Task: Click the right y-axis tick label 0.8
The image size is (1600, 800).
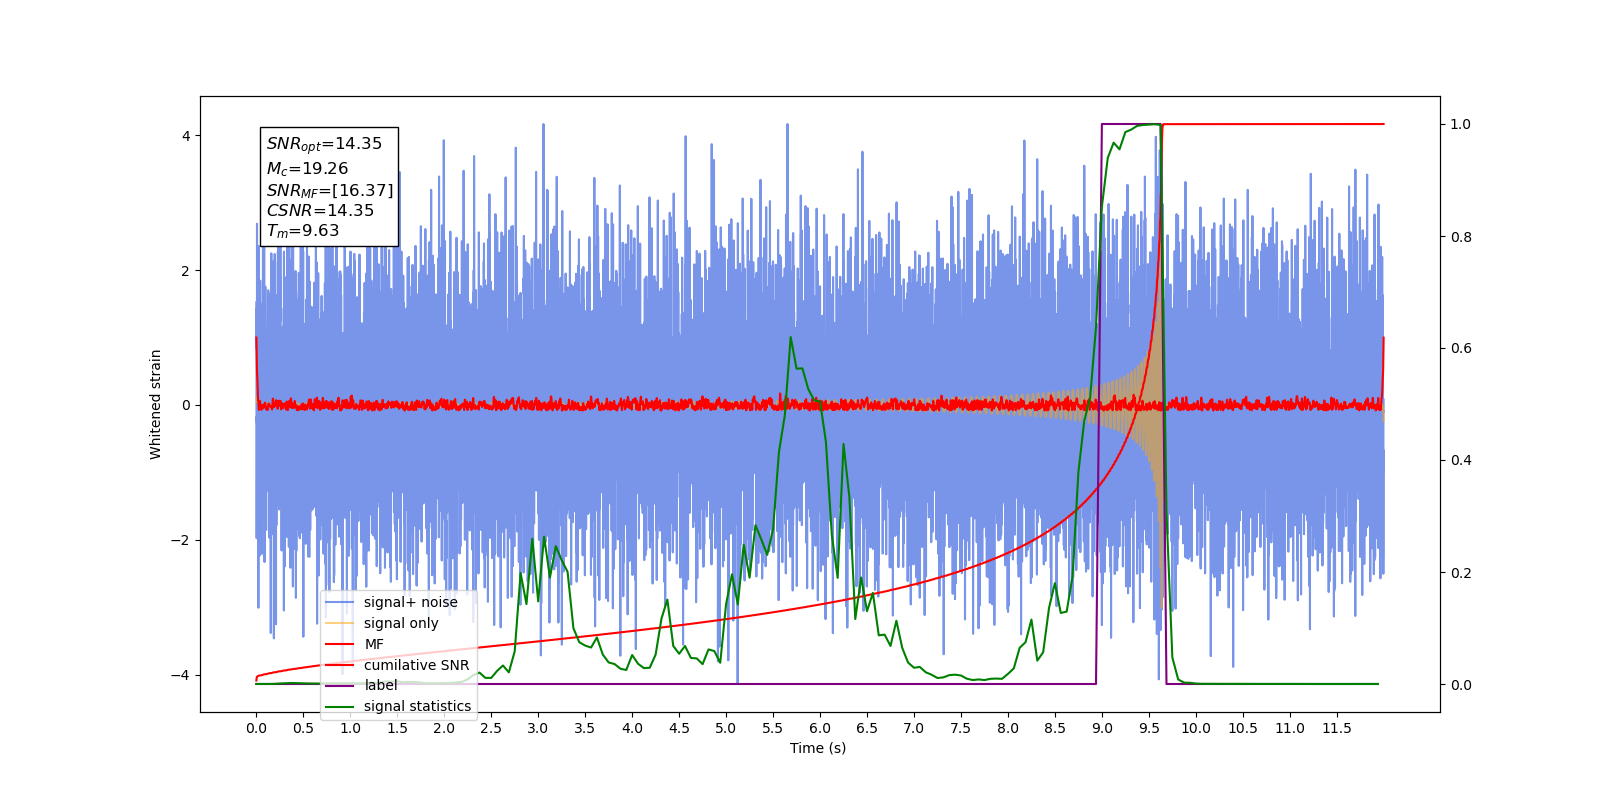Action: [x=1461, y=237]
